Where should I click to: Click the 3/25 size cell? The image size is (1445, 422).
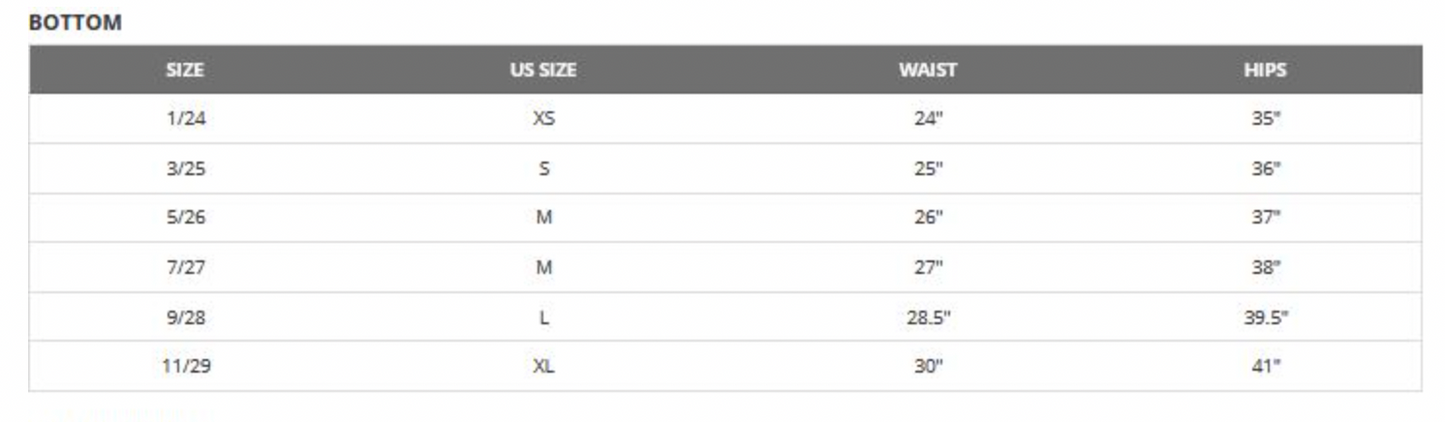185,168
